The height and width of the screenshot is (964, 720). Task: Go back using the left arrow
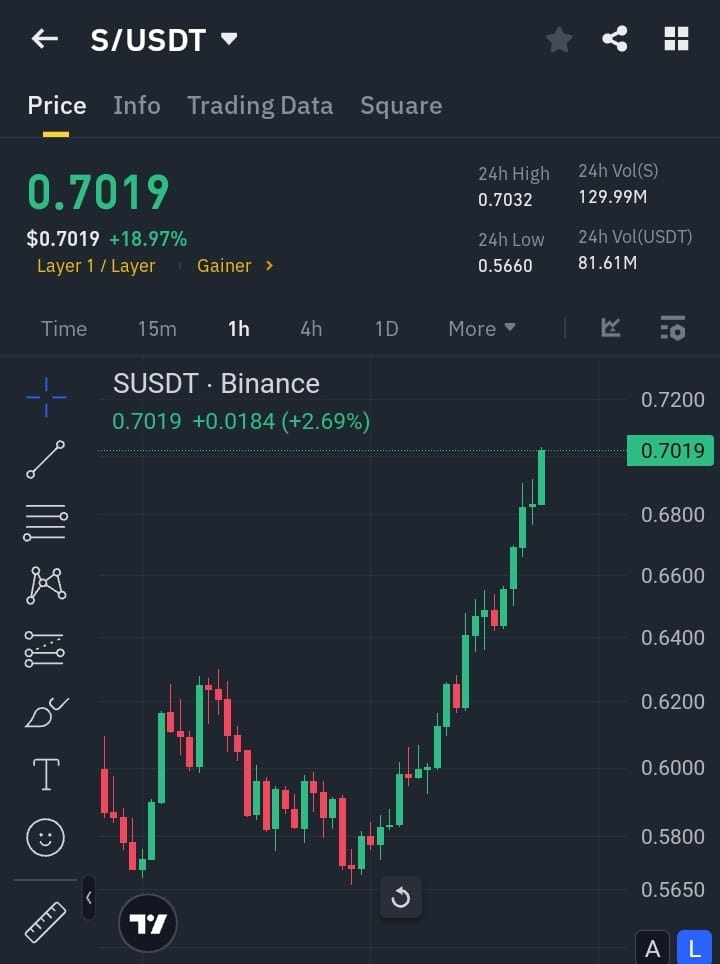coord(44,39)
